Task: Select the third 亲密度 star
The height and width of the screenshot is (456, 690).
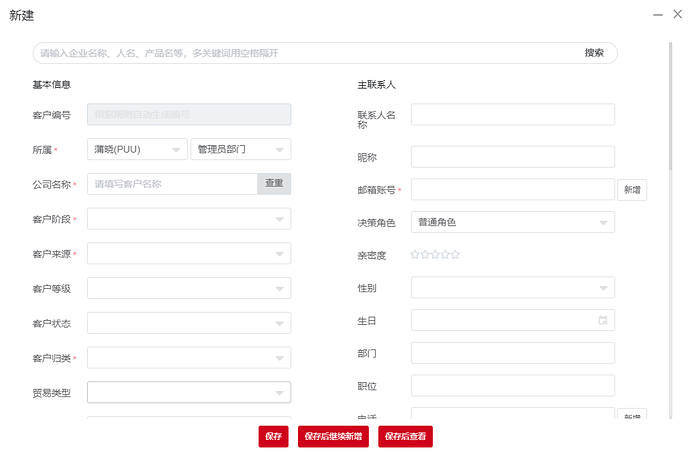Action: [435, 255]
